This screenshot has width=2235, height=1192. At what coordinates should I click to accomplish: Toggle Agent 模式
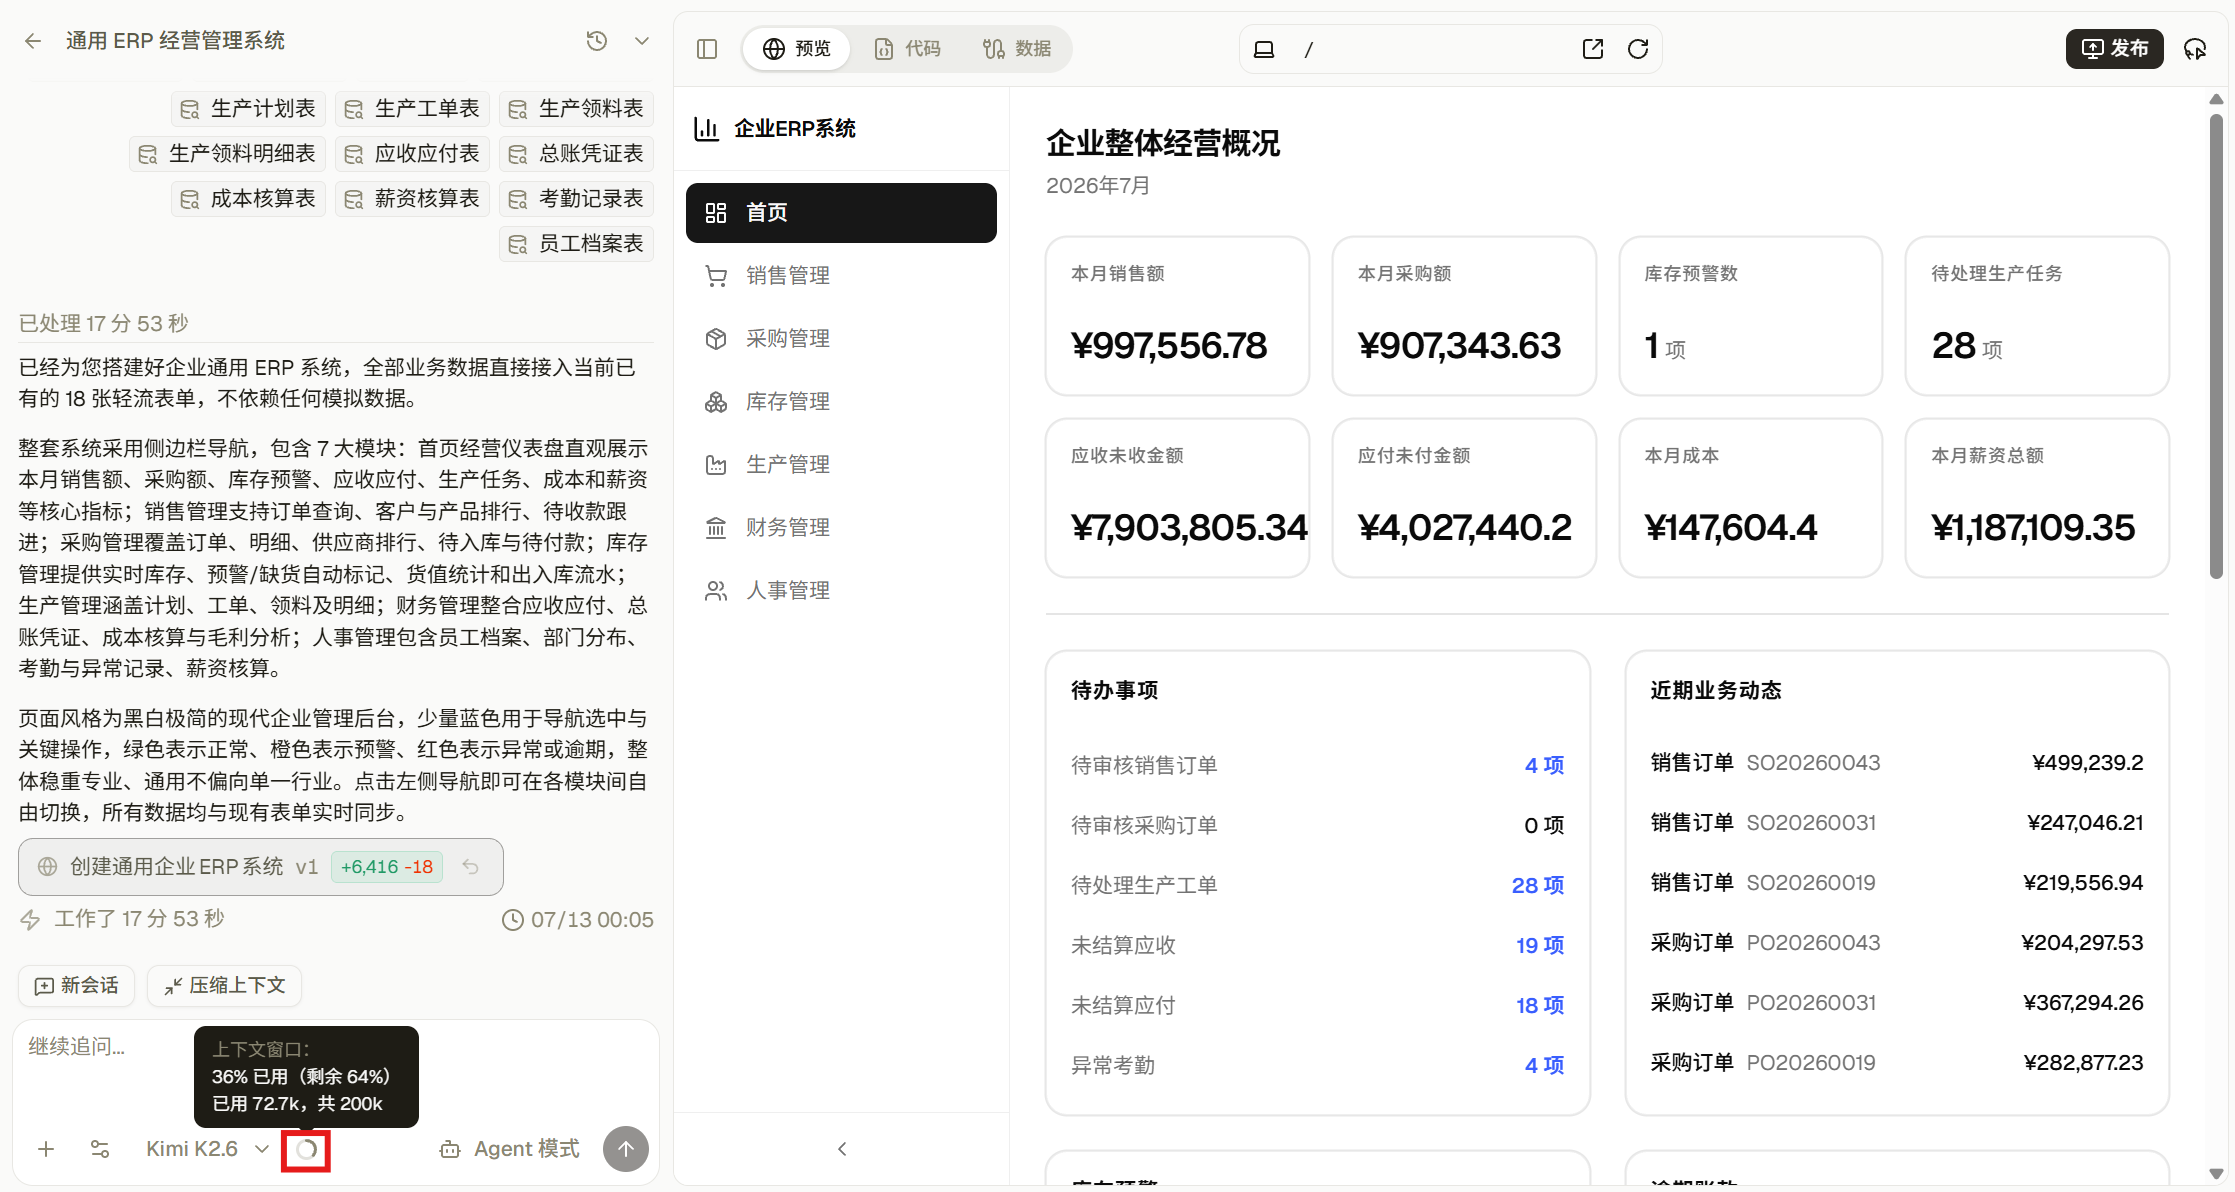(x=510, y=1149)
